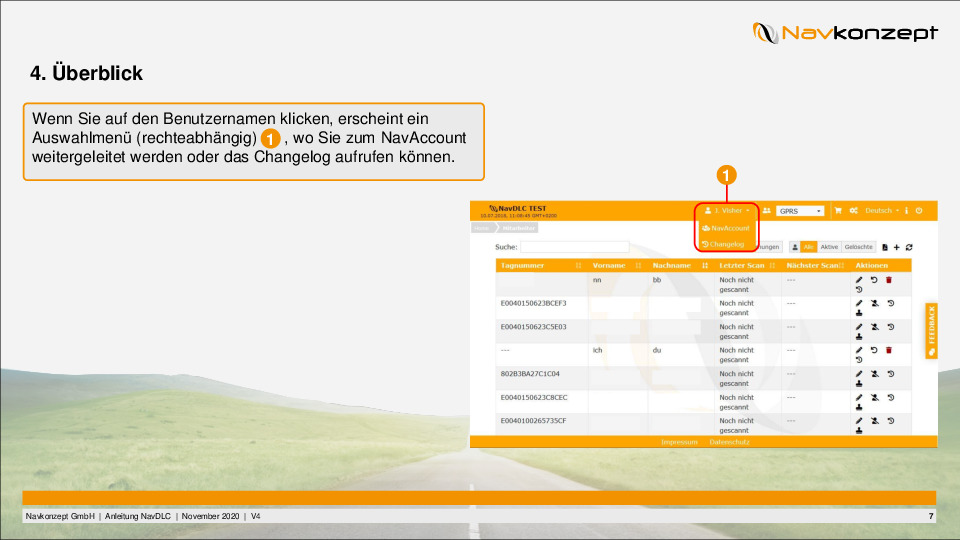Click the Nachname cell "bb"
This screenshot has width=960, height=540.
pyautogui.click(x=657, y=280)
